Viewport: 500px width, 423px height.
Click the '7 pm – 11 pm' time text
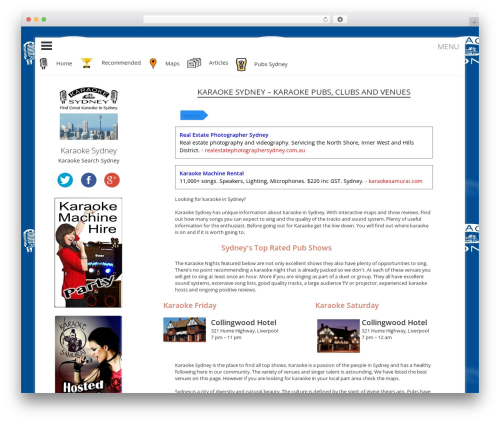tap(226, 337)
